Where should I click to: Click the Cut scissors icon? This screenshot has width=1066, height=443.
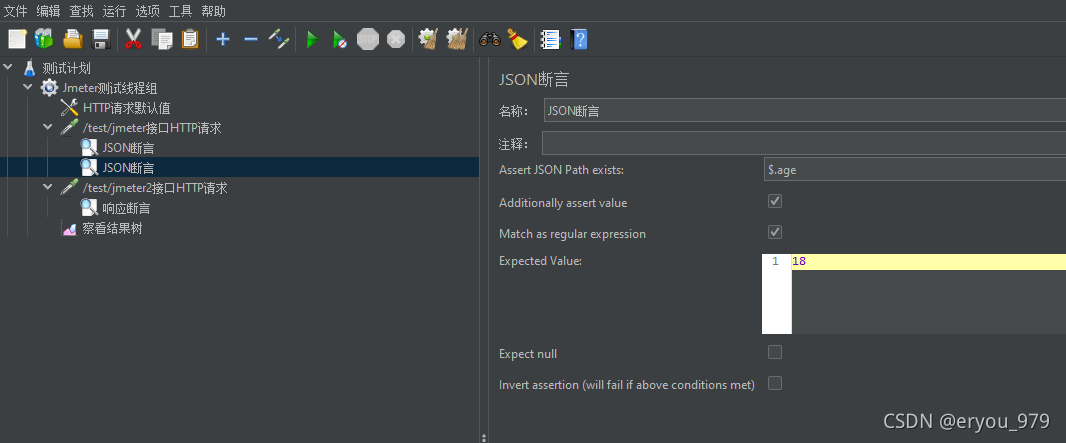[x=133, y=39]
